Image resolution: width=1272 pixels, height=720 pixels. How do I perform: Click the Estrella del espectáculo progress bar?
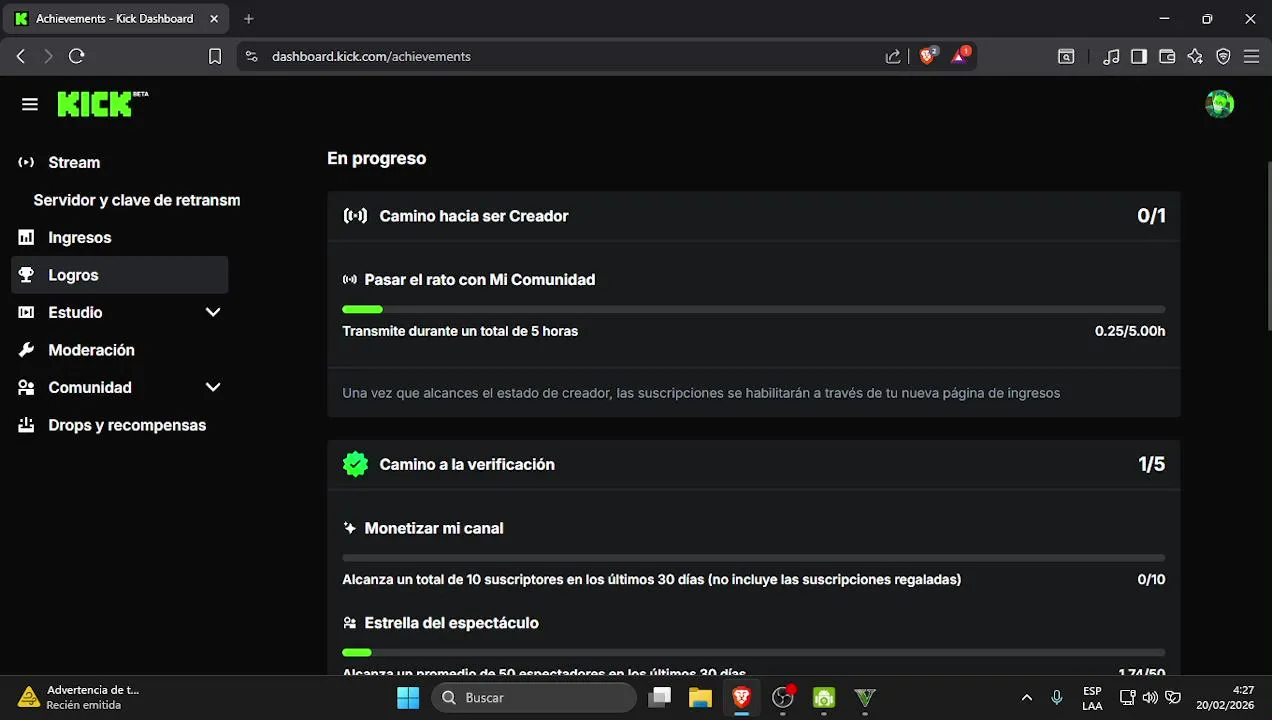[753, 652]
